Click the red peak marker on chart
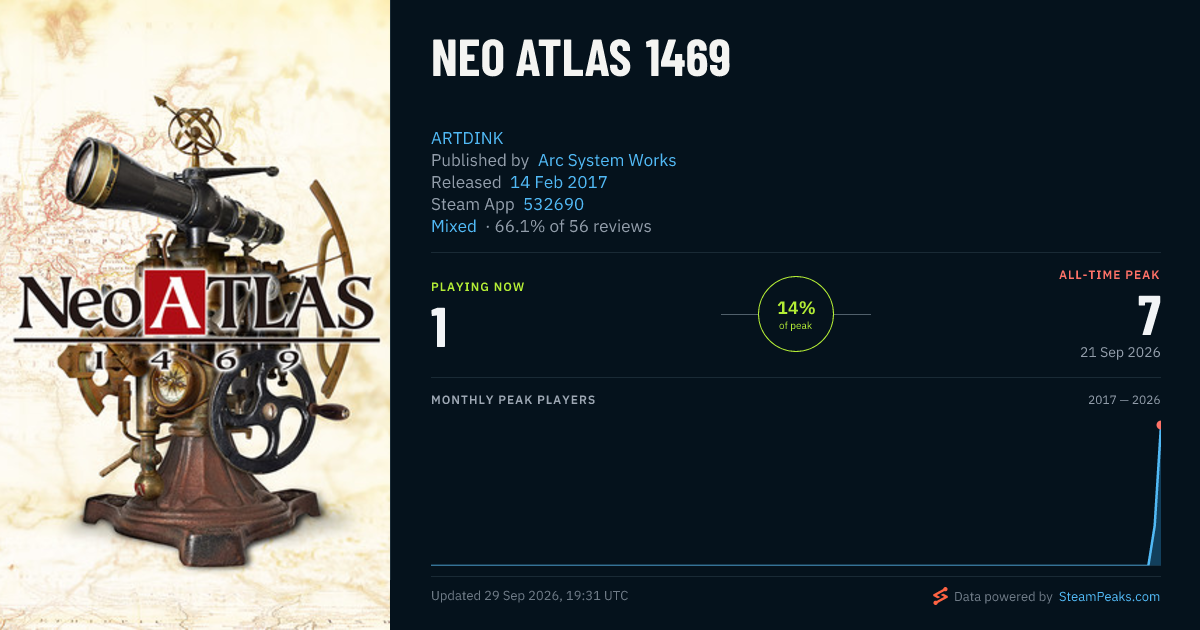This screenshot has height=630, width=1200. [x=1160, y=425]
